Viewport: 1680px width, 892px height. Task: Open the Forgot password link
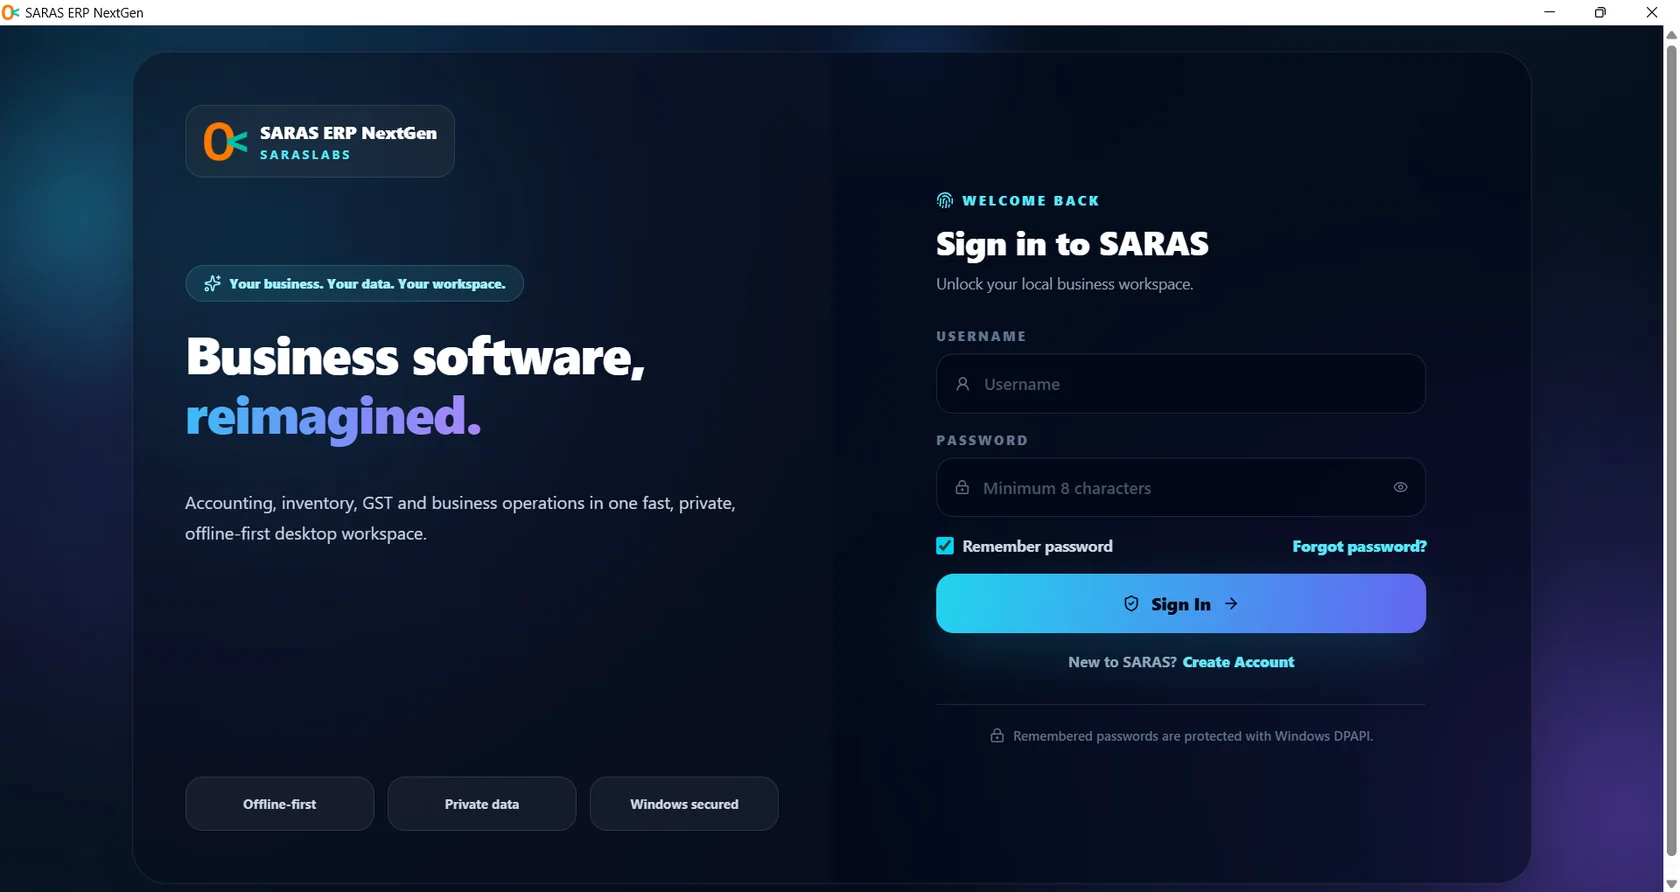(x=1359, y=546)
